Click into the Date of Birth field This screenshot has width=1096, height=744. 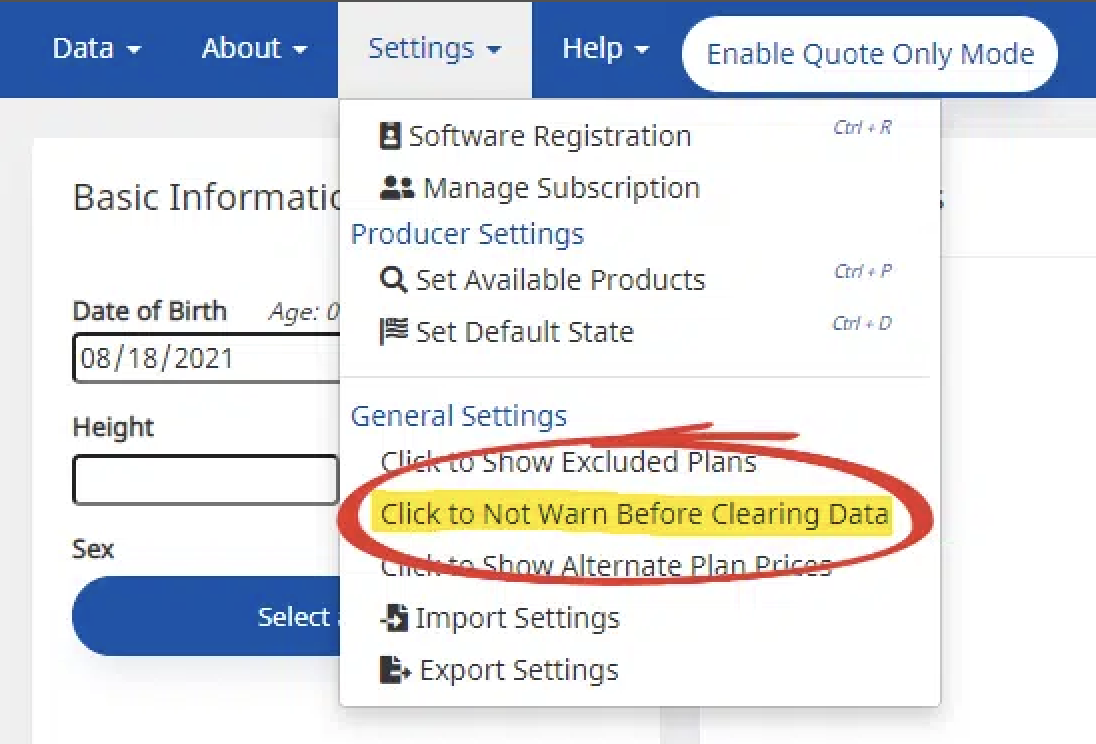point(206,358)
